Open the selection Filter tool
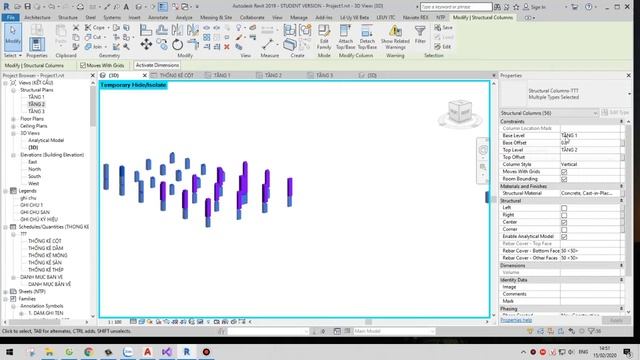This screenshot has height=360, width=640. point(420,34)
